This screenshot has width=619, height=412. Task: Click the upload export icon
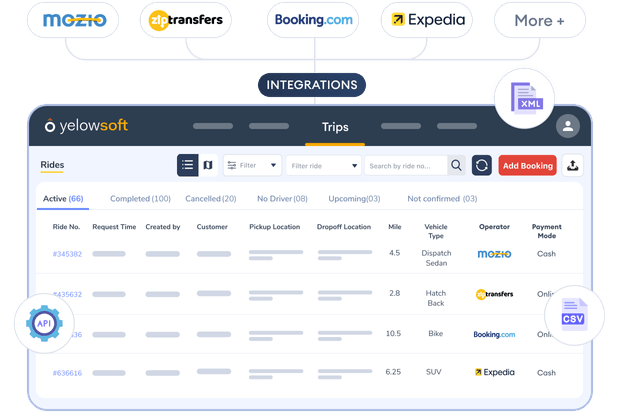pyautogui.click(x=572, y=165)
